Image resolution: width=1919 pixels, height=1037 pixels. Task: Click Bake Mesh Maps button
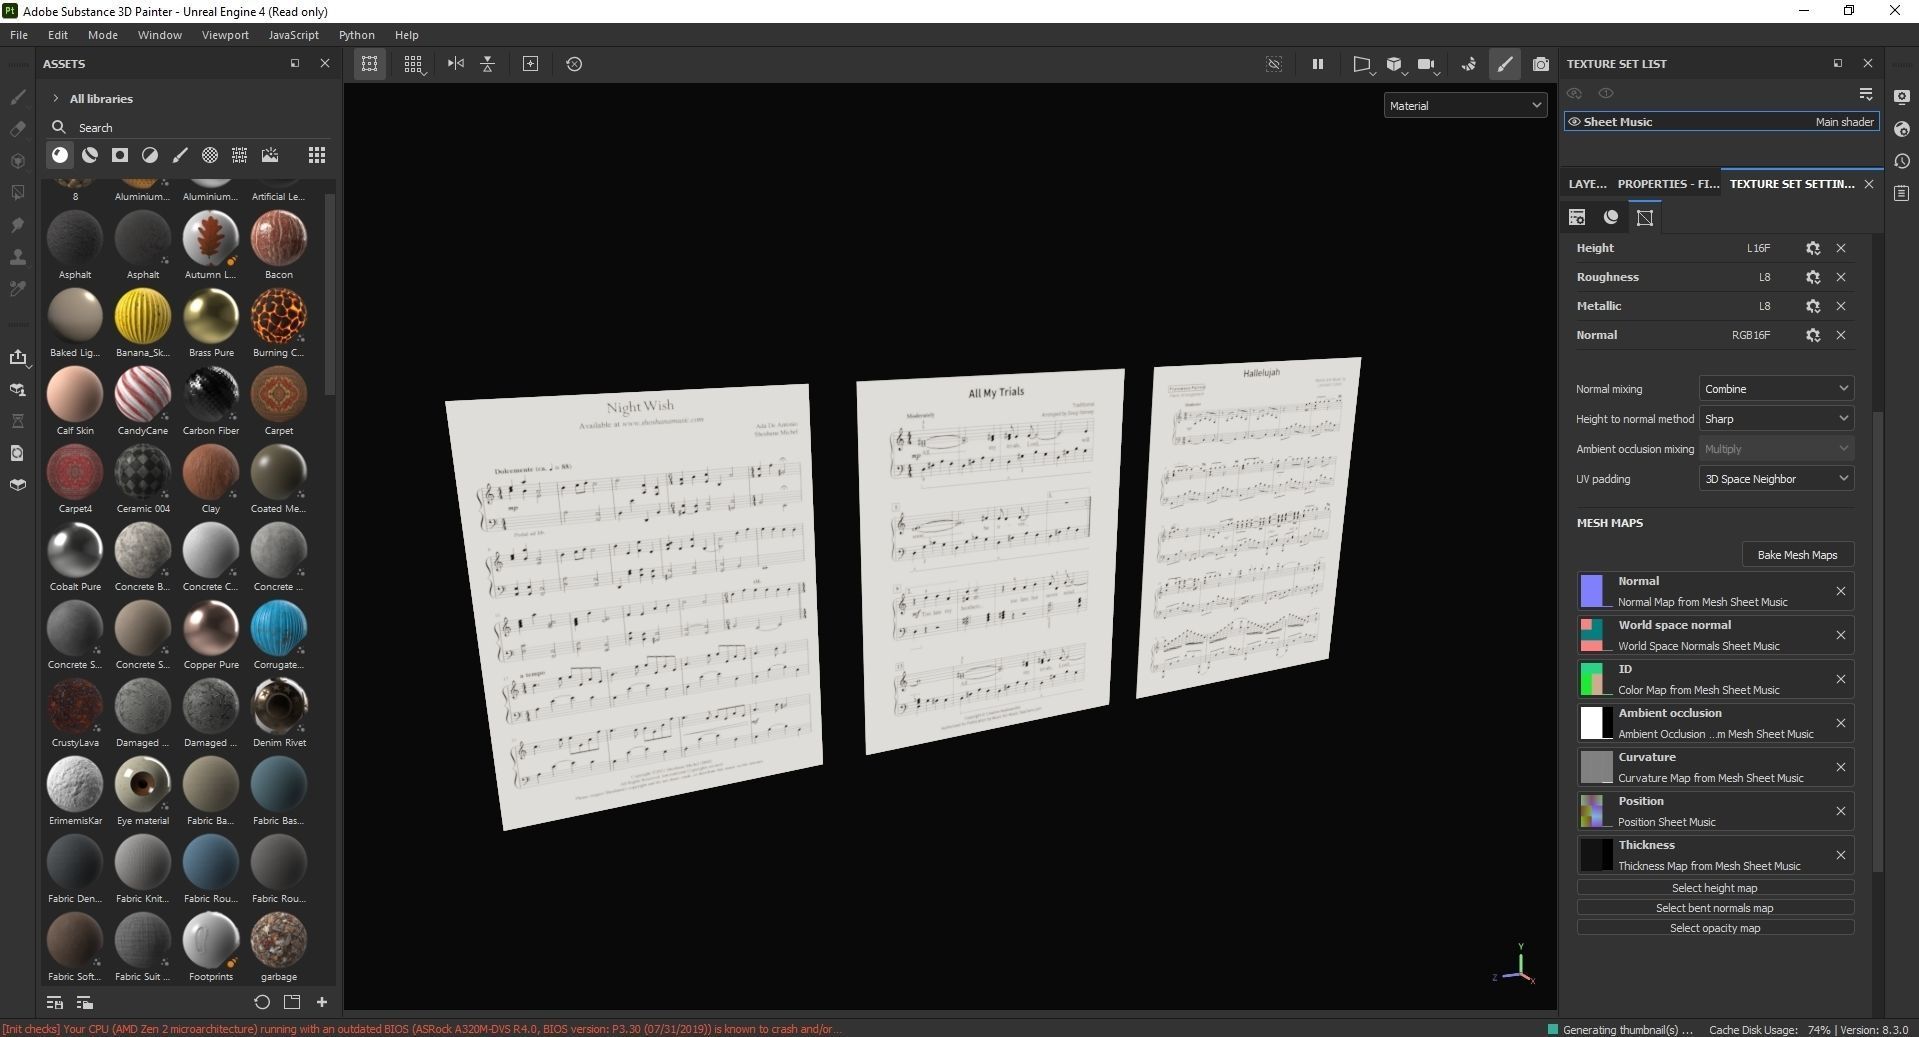point(1797,555)
